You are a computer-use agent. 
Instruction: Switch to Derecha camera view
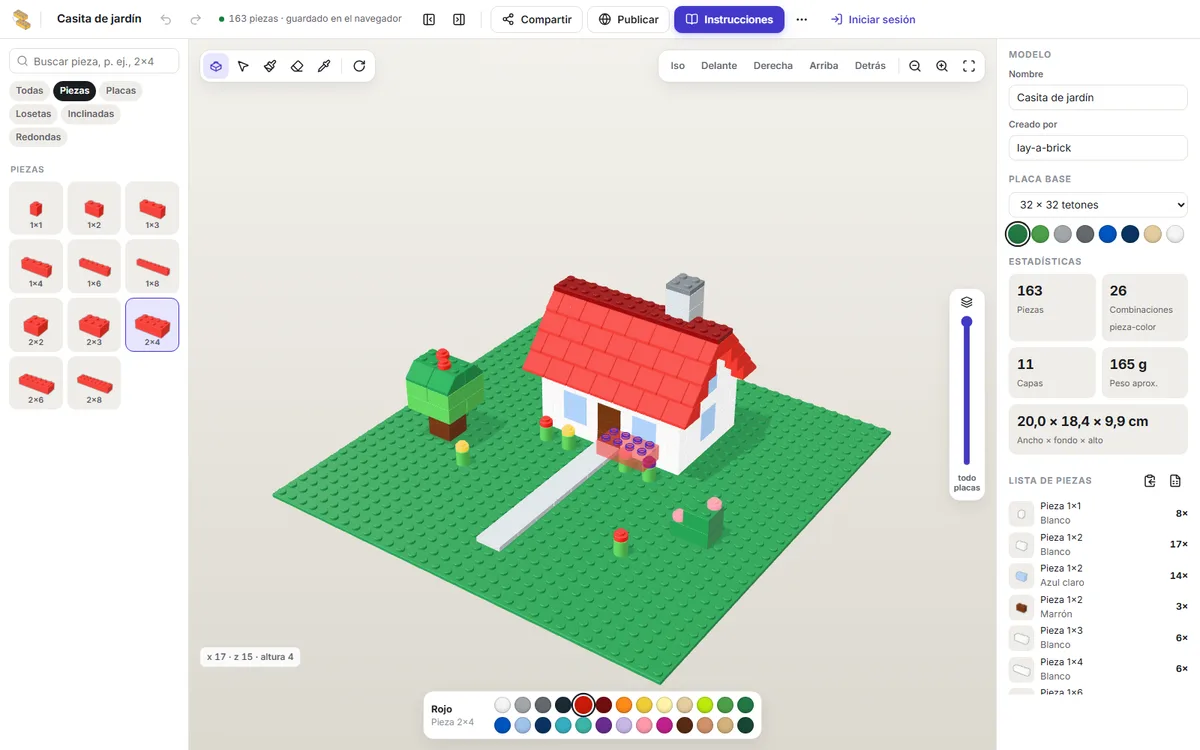(773, 66)
